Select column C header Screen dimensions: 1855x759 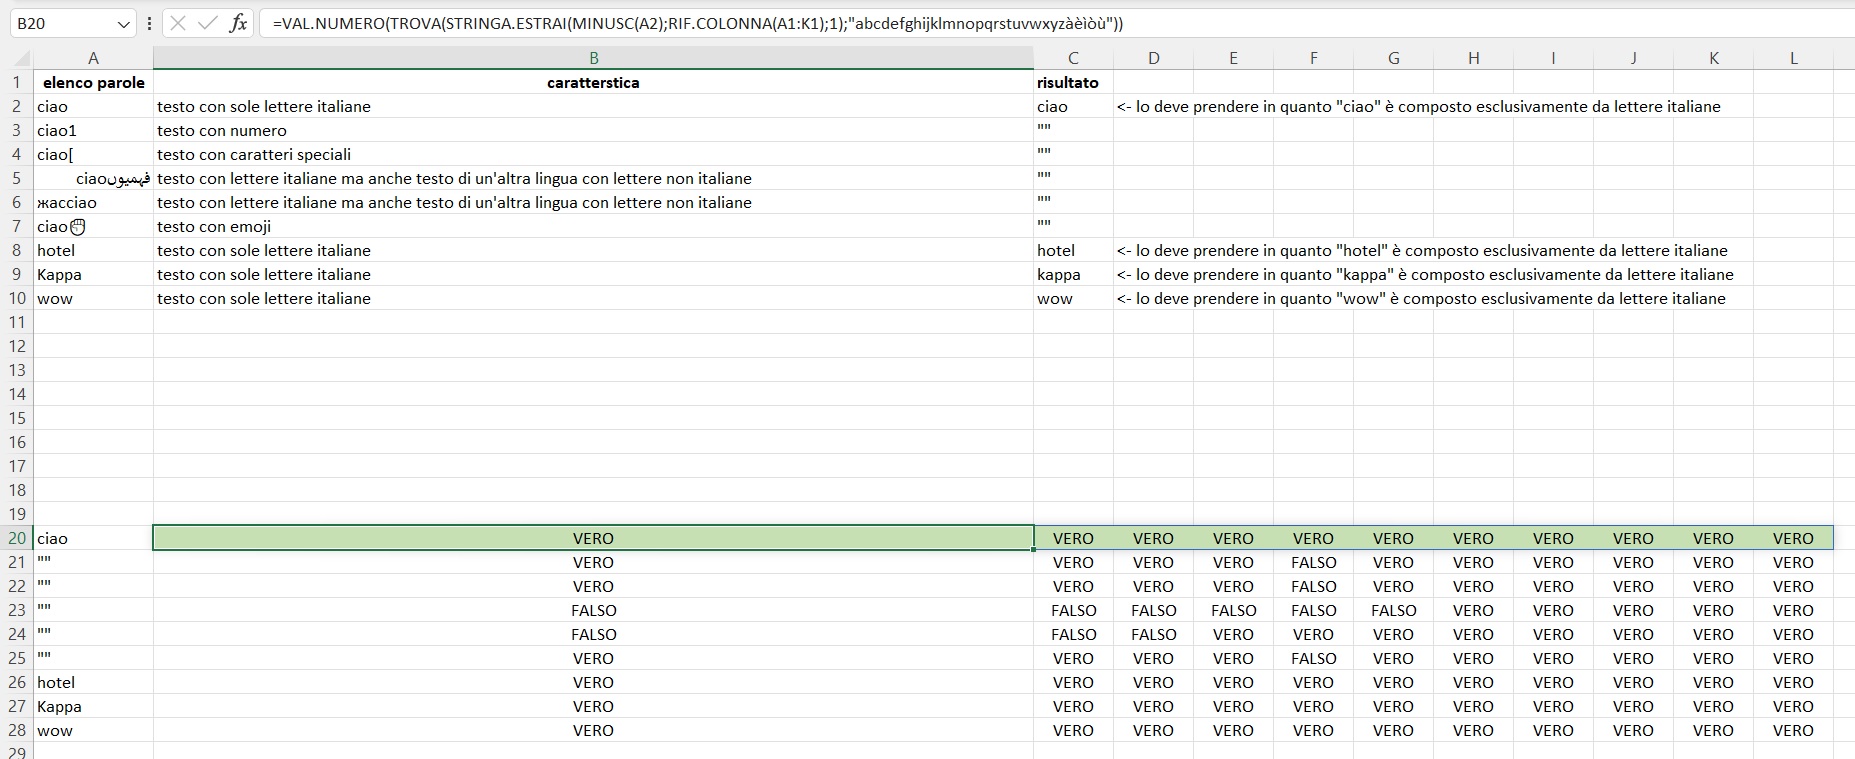pyautogui.click(x=1073, y=58)
